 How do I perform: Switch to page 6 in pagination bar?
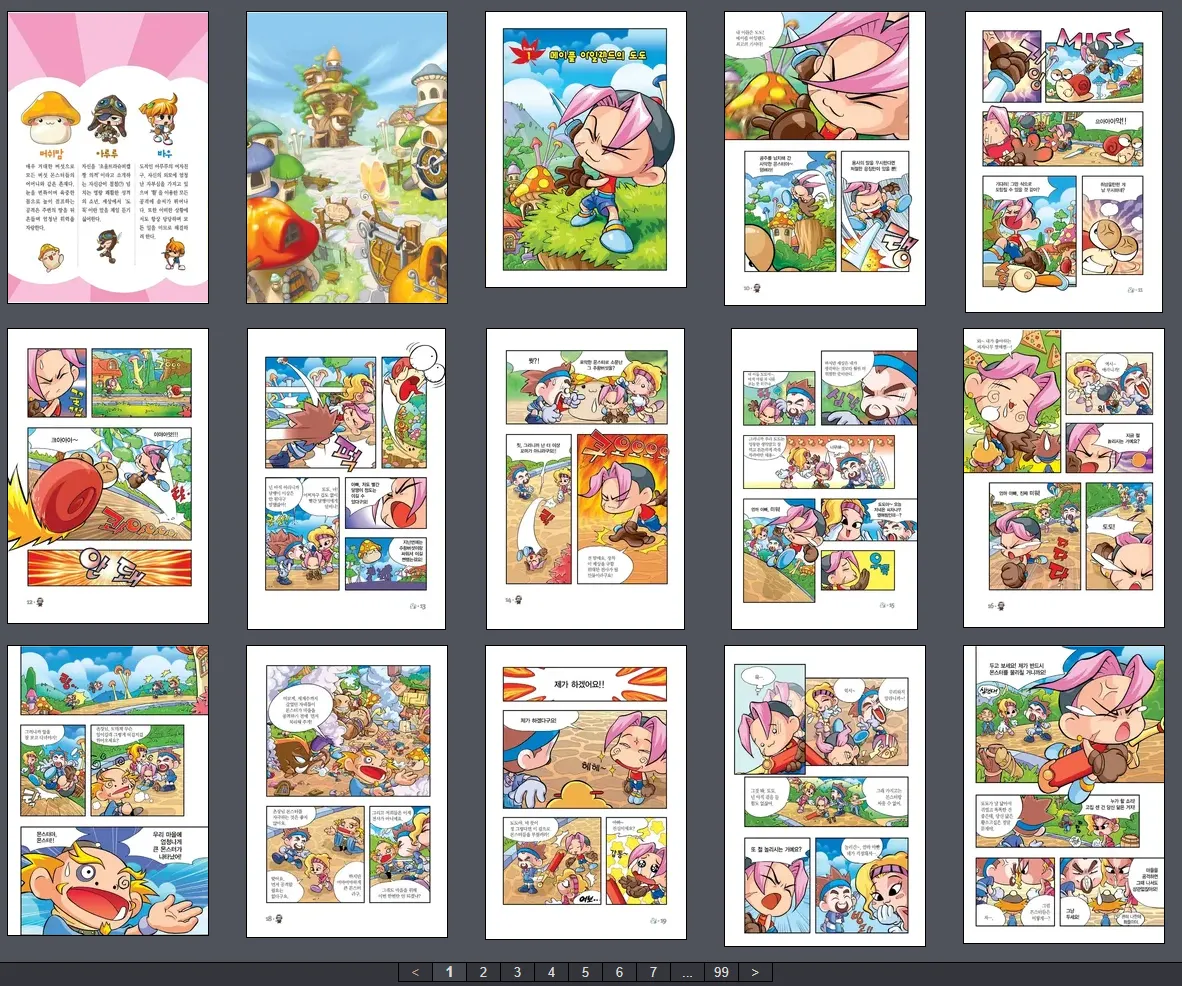point(619,972)
